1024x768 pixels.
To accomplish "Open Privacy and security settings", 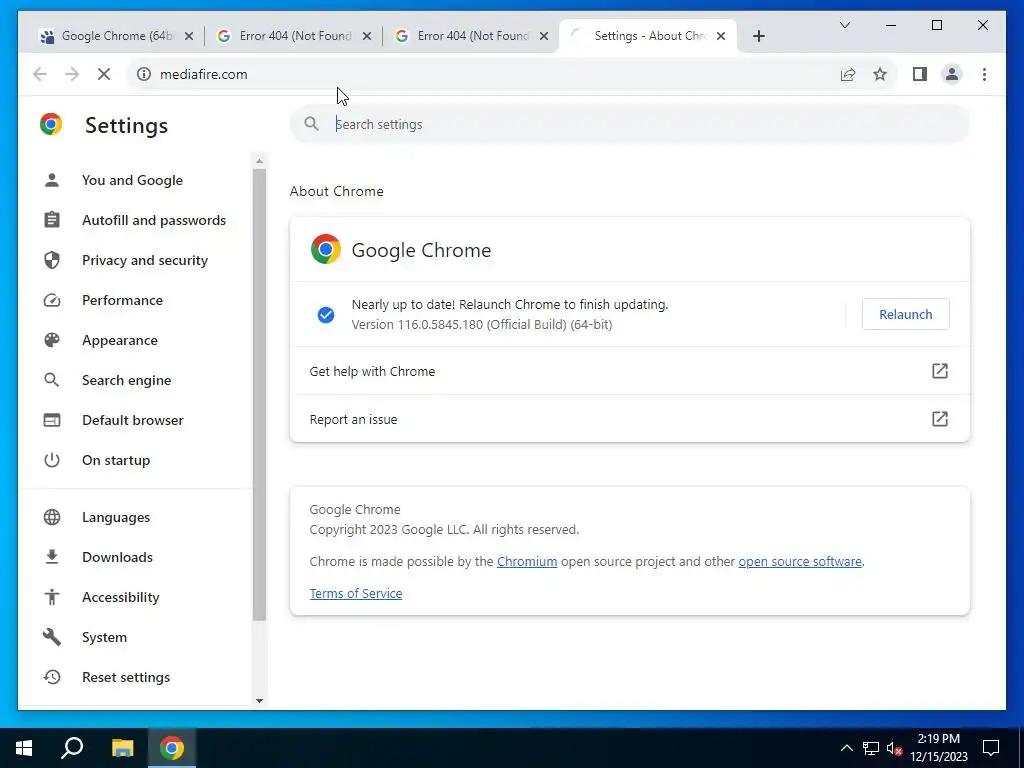I will (145, 260).
